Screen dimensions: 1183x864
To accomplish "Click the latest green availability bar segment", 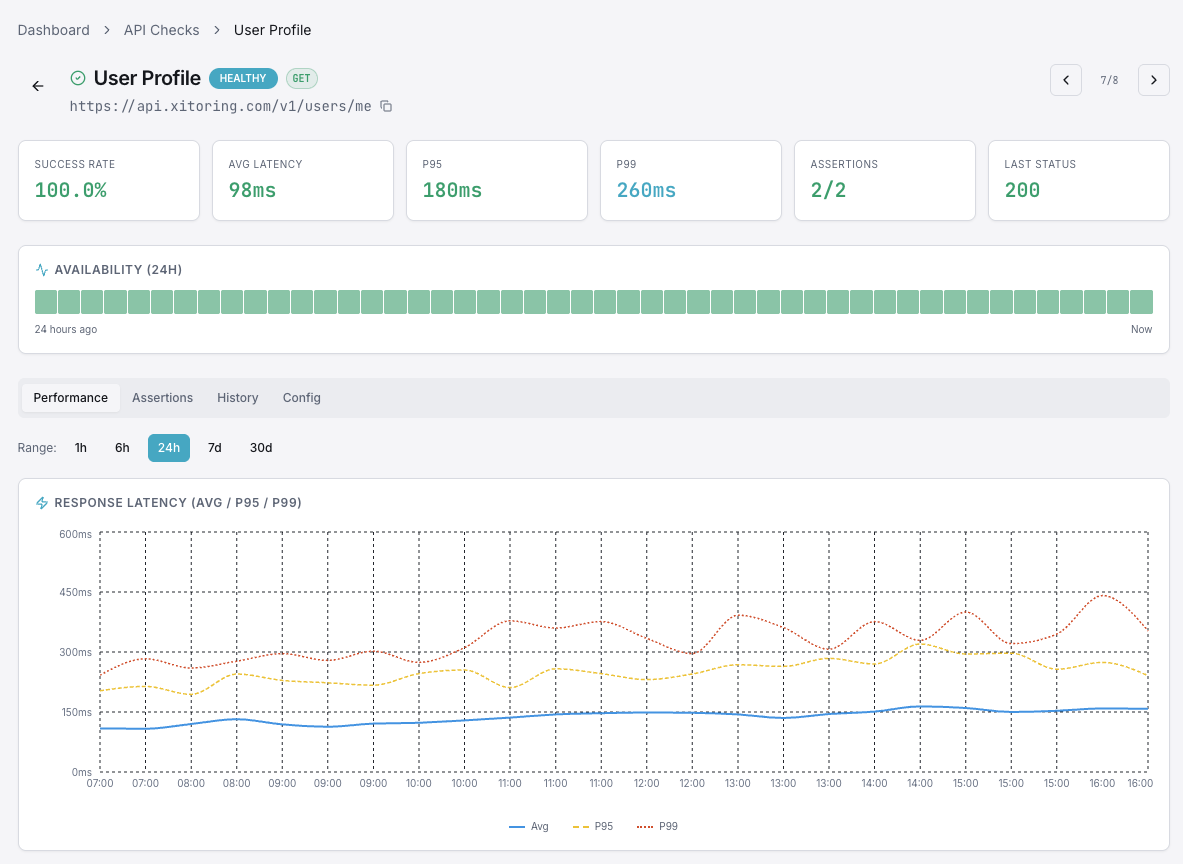I will point(1142,301).
